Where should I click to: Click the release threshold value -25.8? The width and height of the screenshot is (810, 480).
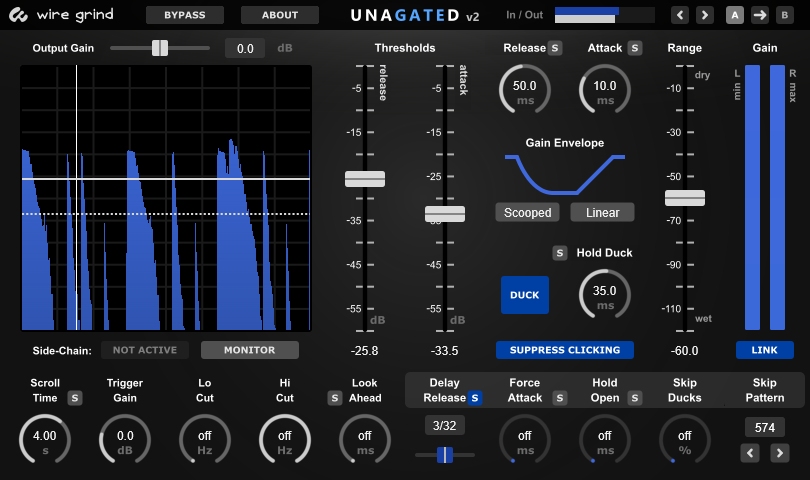click(x=365, y=351)
